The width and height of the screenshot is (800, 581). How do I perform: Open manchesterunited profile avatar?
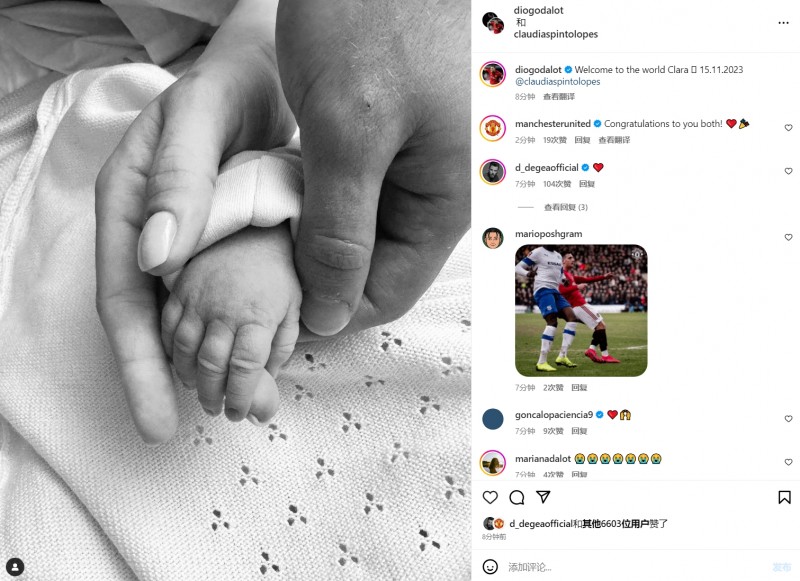point(492,128)
